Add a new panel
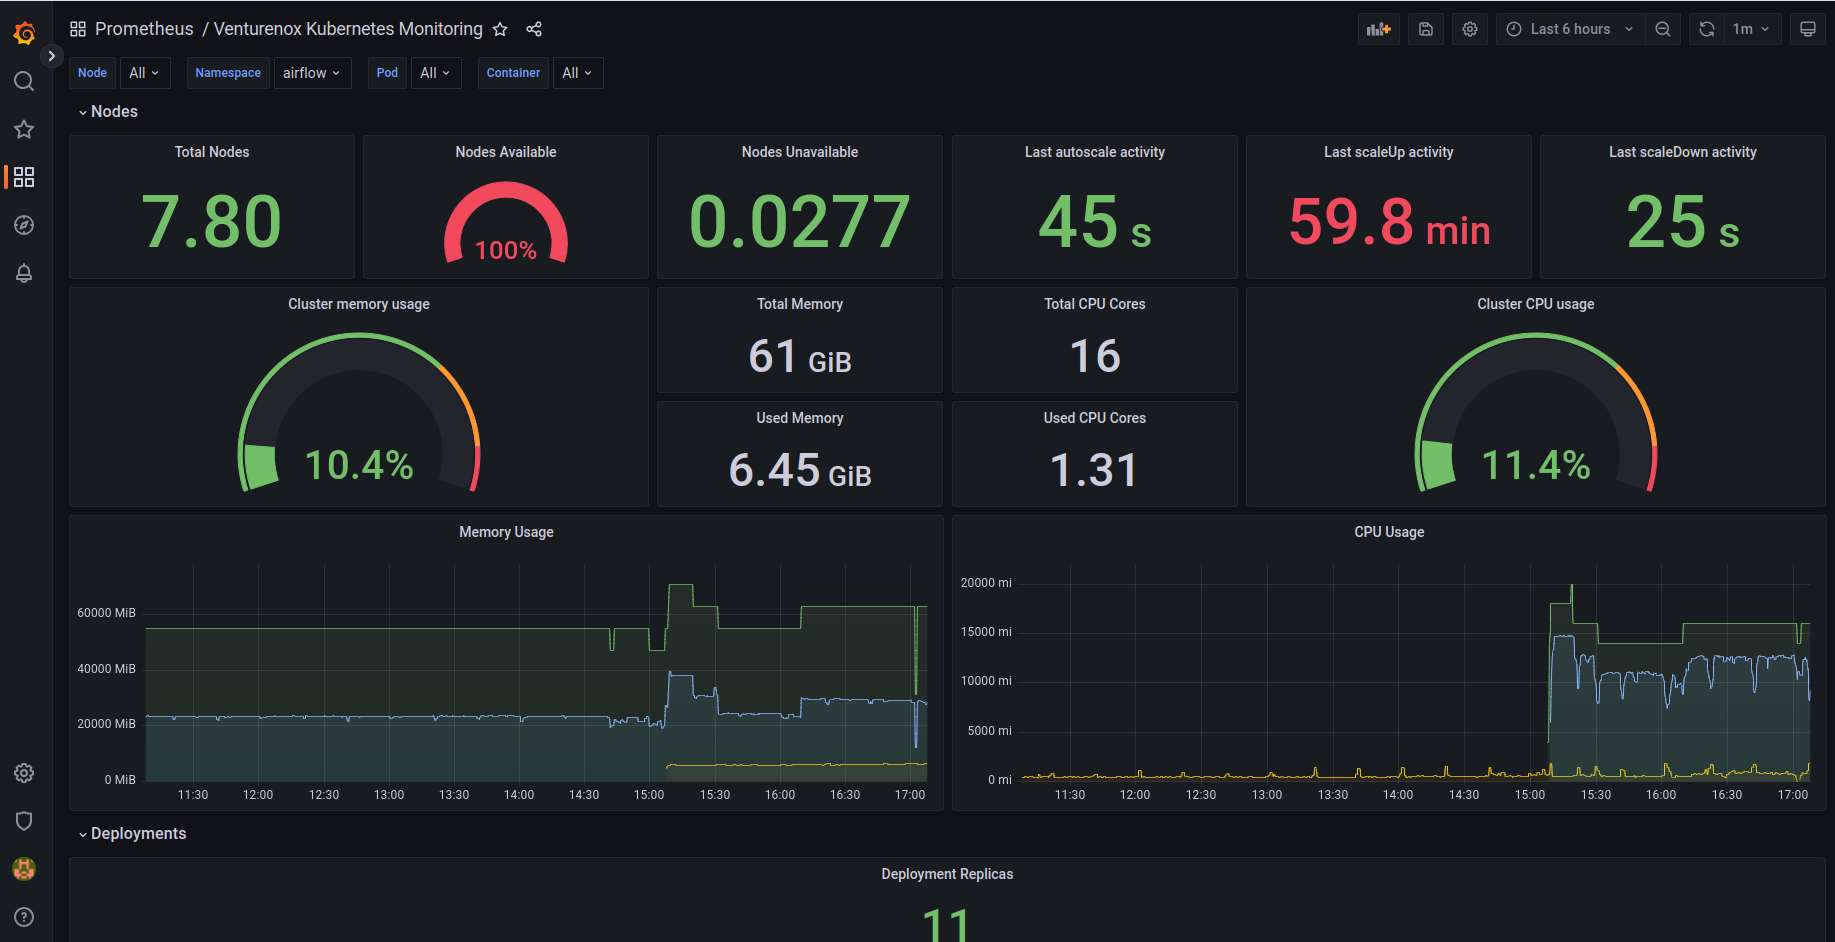This screenshot has height=942, width=1835. point(1379,29)
